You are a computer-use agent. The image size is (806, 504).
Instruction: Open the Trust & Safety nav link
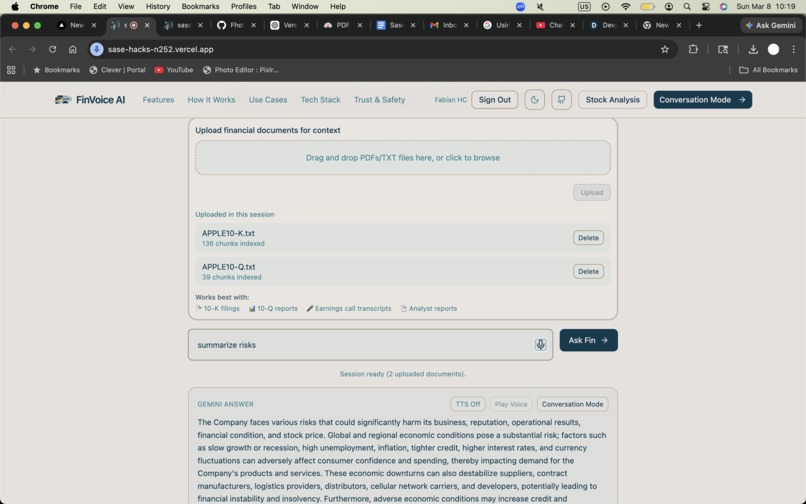(x=379, y=100)
